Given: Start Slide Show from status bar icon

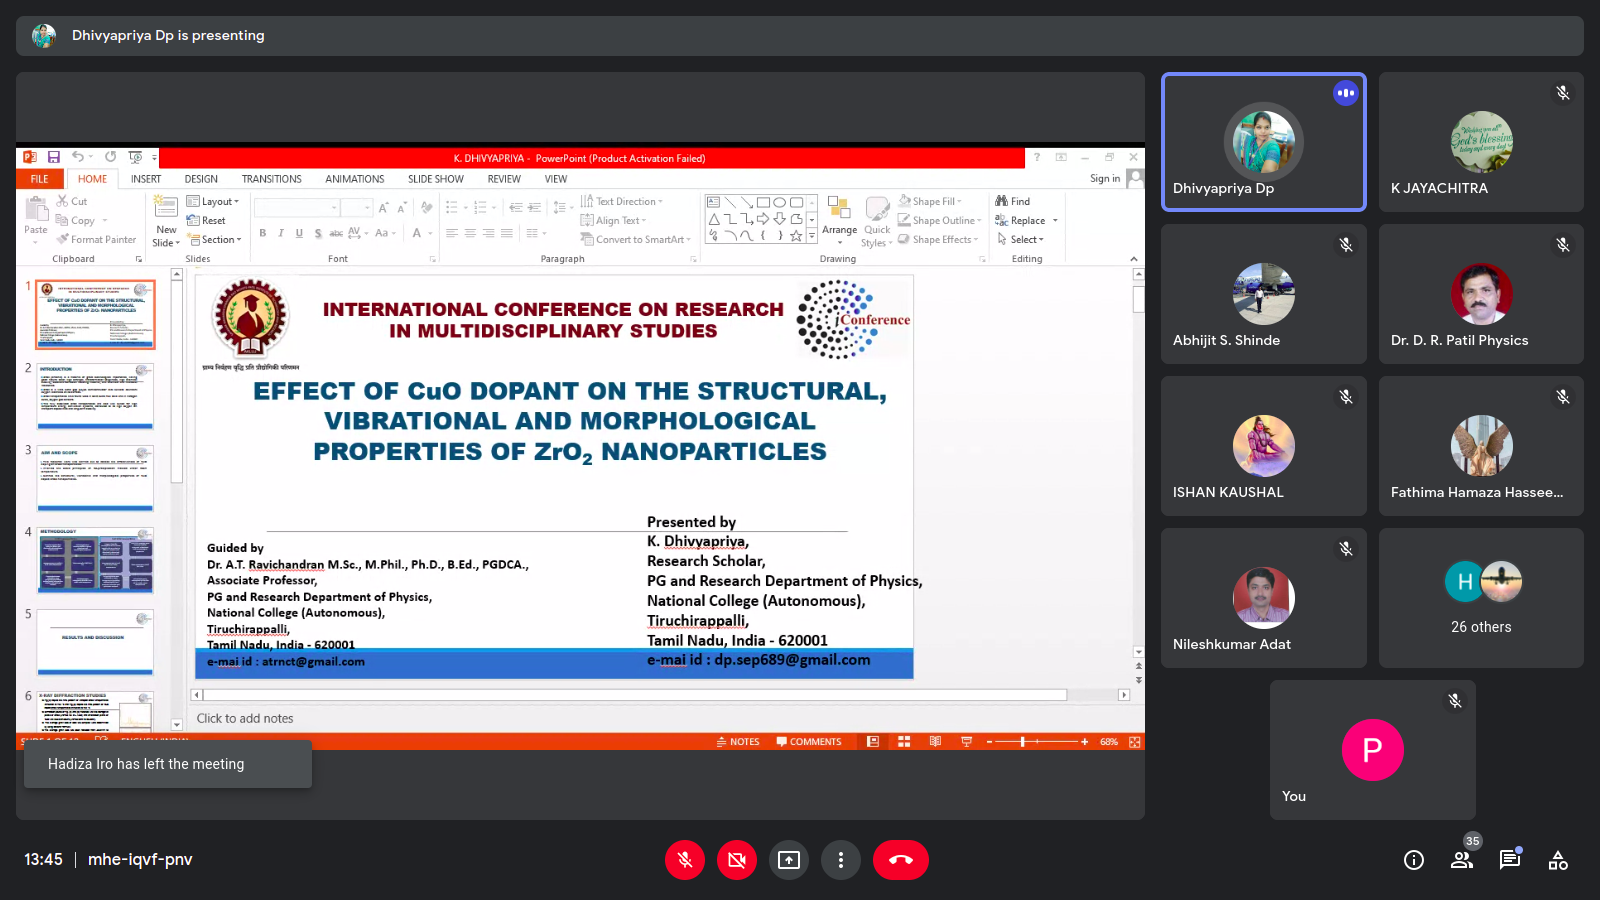Looking at the screenshot, I should 966,742.
